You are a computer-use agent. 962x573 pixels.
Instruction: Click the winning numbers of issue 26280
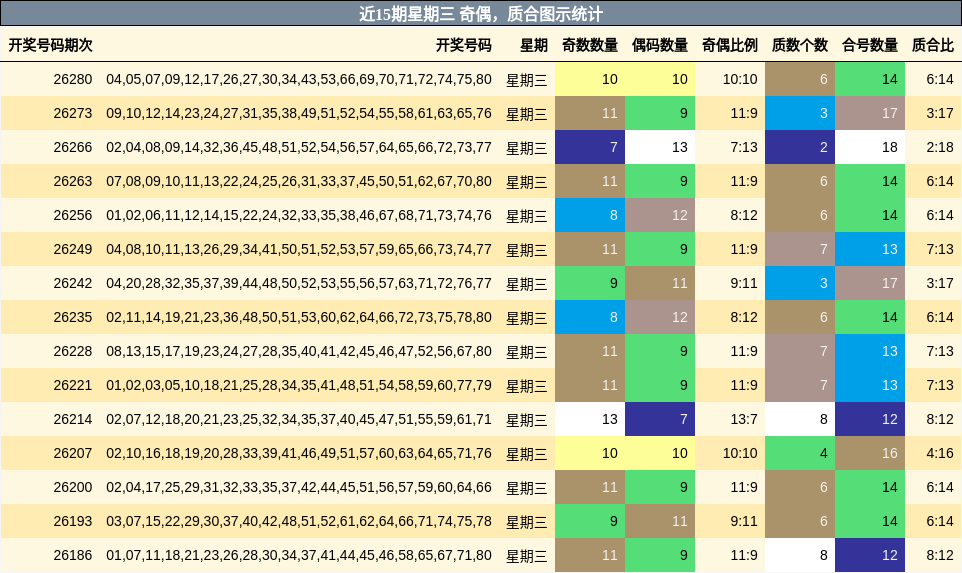(299, 79)
